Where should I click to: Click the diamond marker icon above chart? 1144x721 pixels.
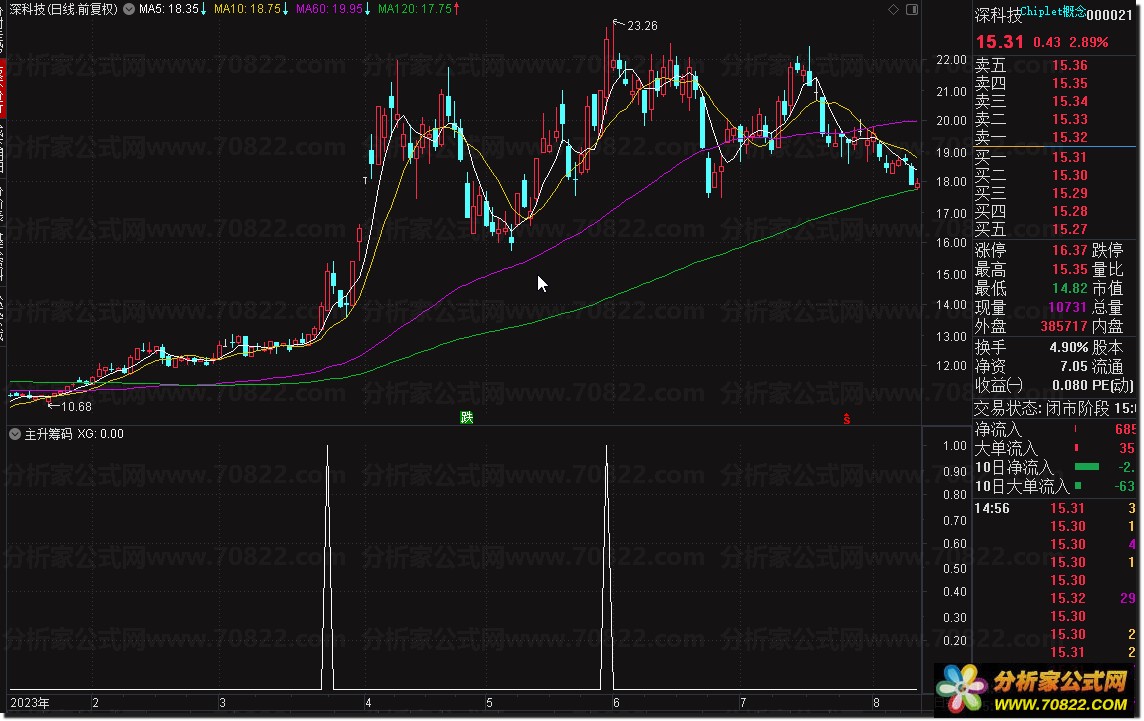[x=893, y=9]
